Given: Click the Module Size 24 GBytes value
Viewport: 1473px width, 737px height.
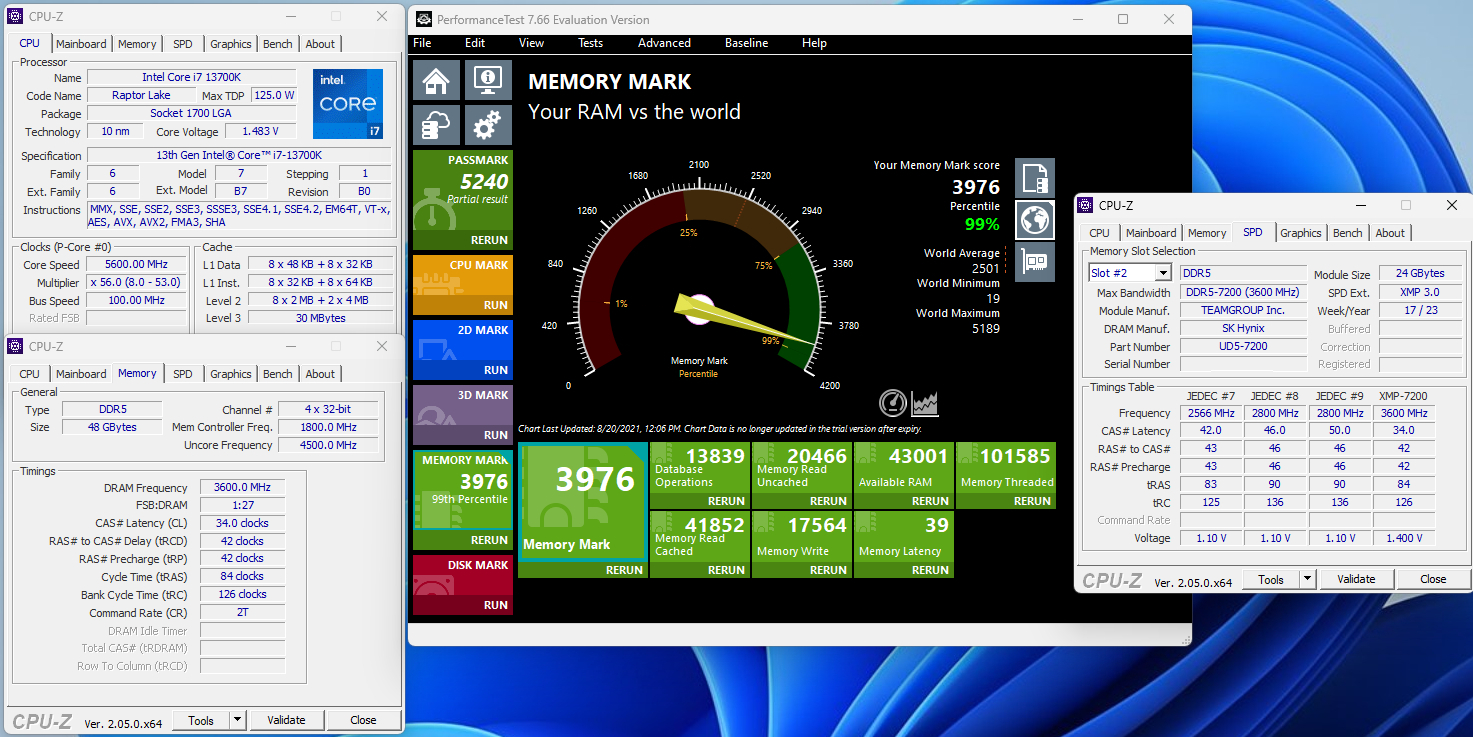Looking at the screenshot, I should (1421, 274).
